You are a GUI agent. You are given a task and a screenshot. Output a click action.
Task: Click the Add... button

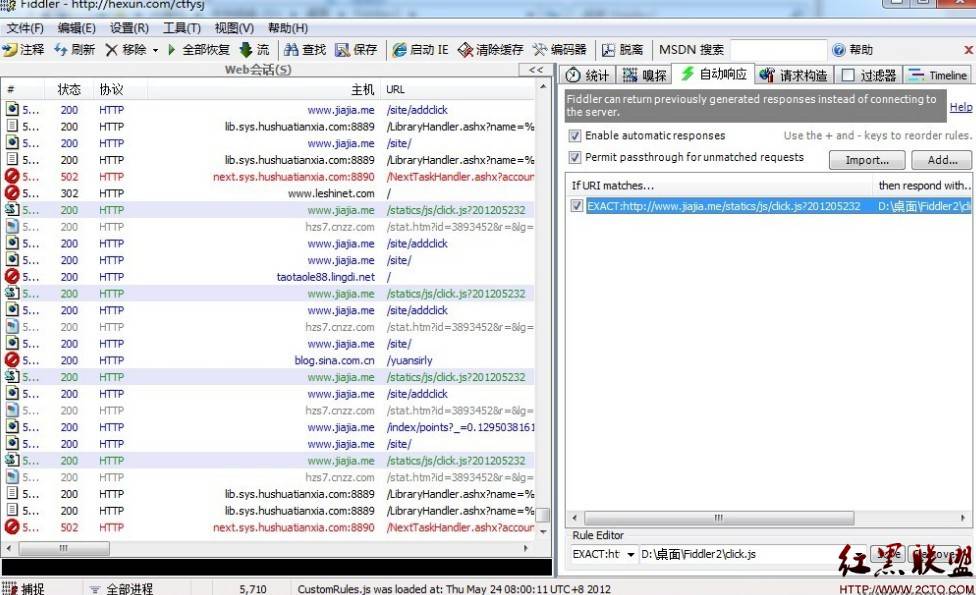point(942,160)
